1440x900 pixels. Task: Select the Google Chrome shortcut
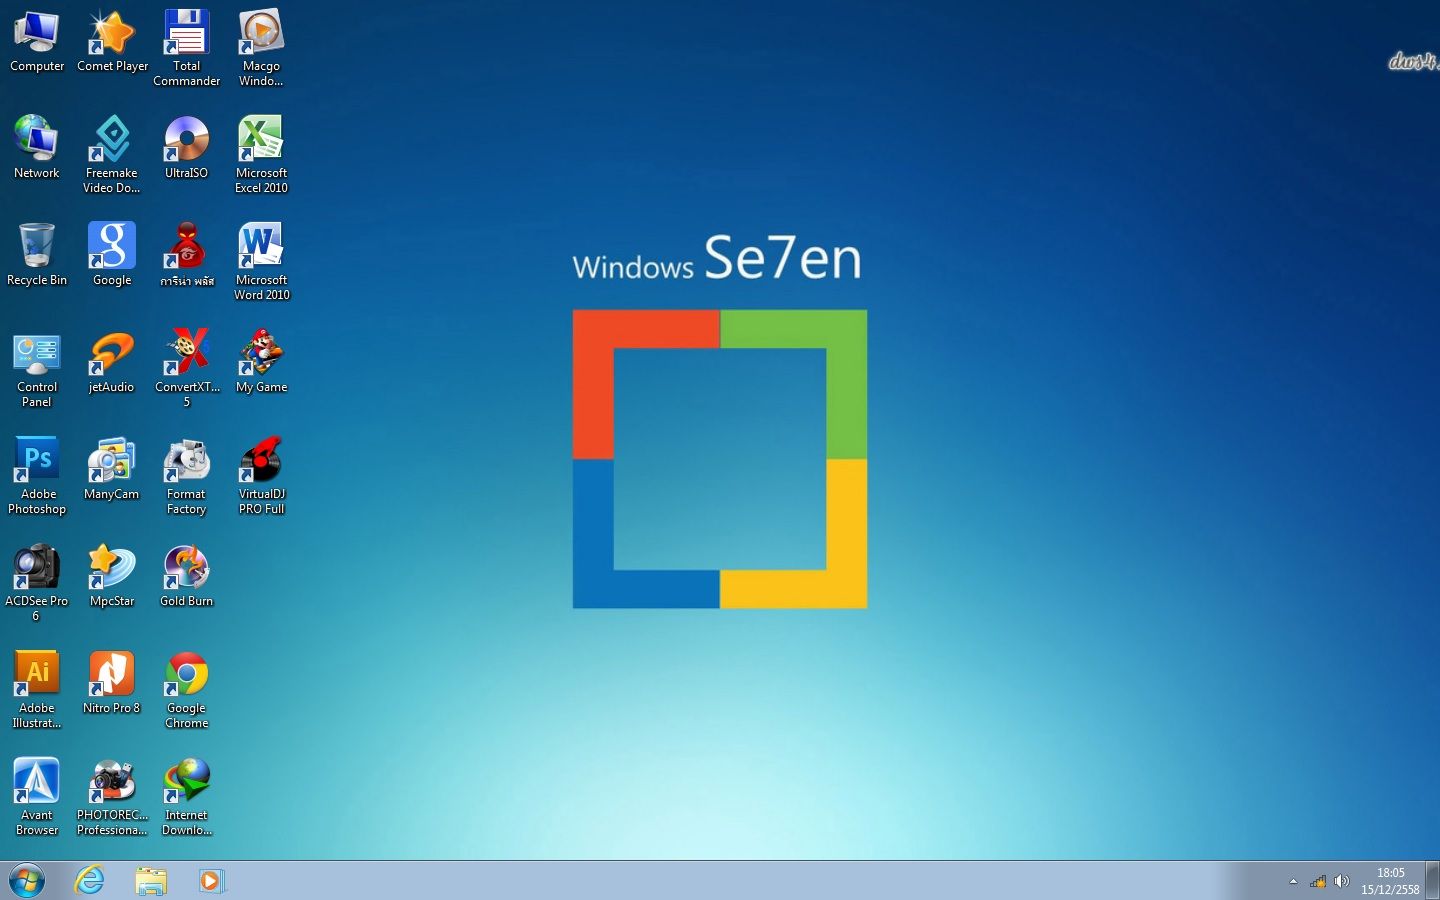tap(187, 689)
